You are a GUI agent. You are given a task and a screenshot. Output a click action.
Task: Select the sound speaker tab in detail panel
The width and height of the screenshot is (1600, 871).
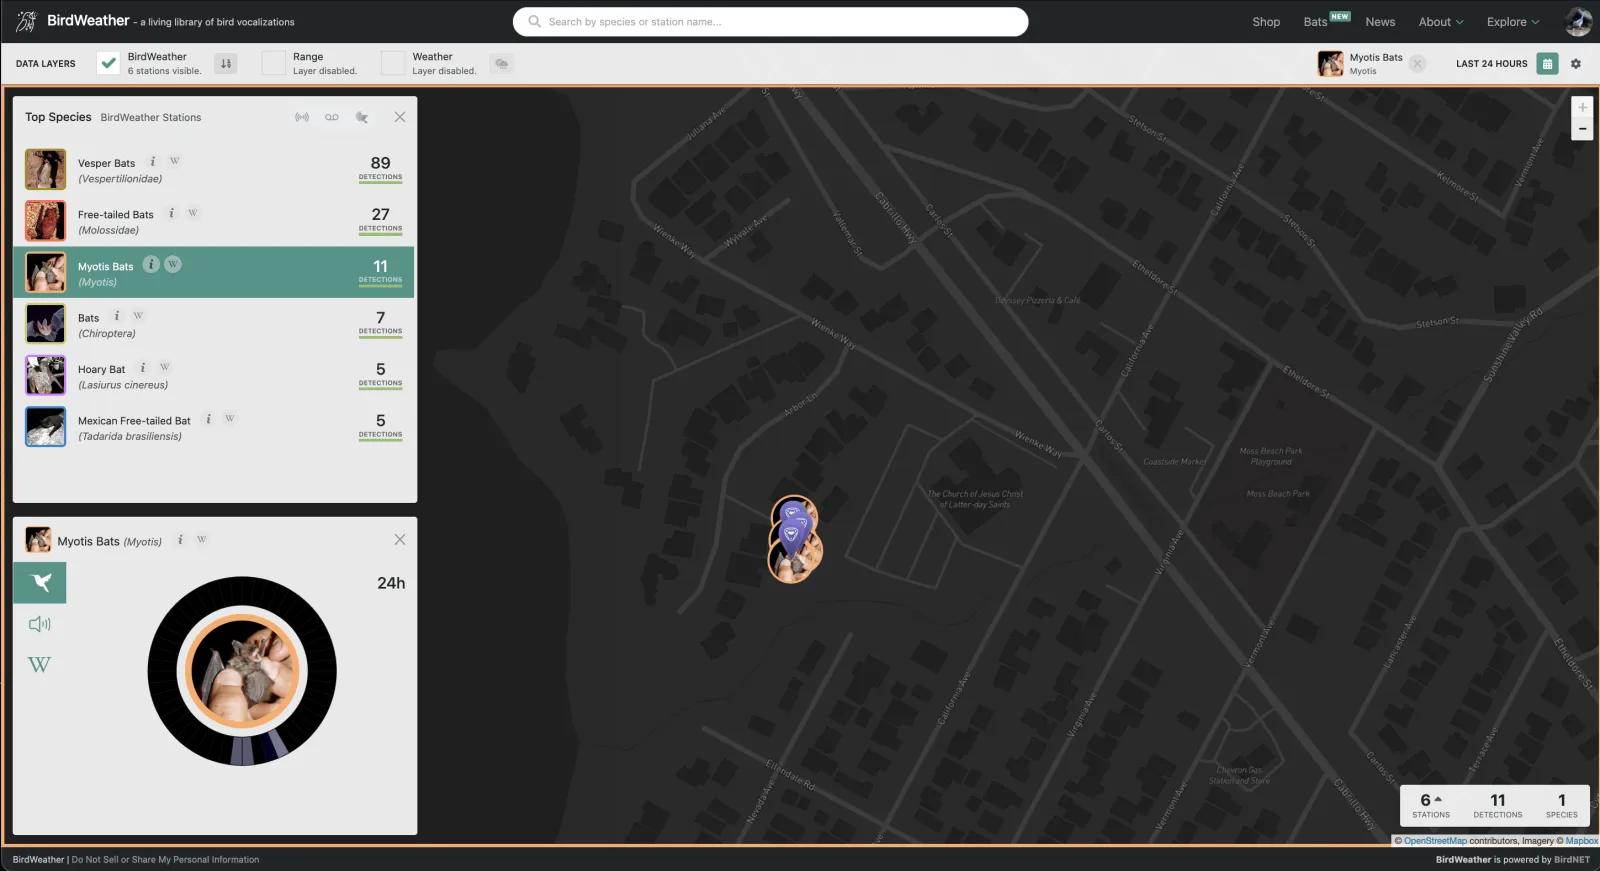point(40,624)
